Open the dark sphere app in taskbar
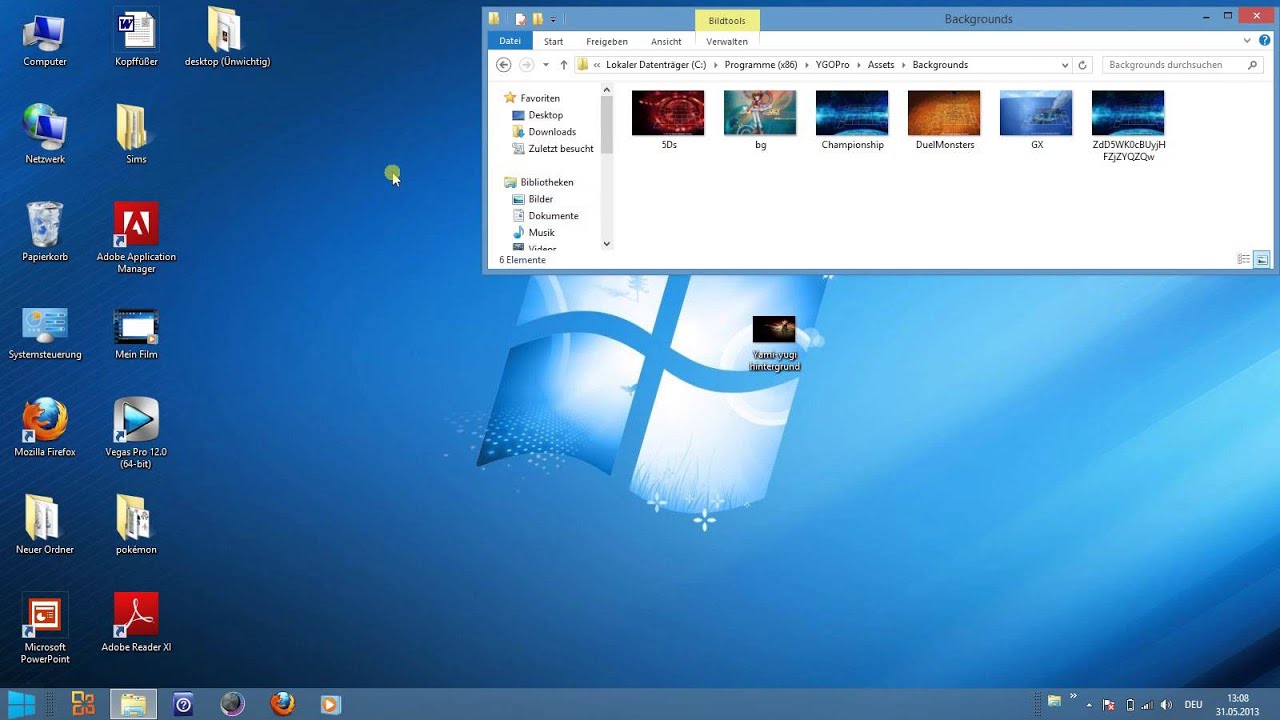 point(233,704)
